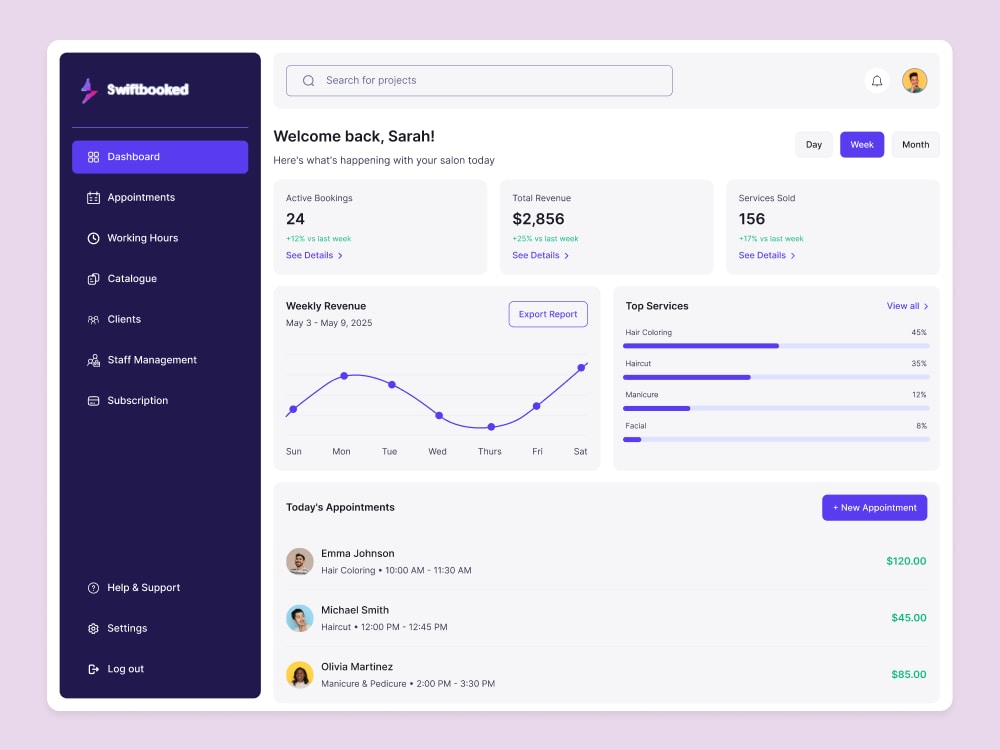Viewport: 1000px width, 750px height.
Task: Click the Haircut progress bar
Action: [x=776, y=377]
